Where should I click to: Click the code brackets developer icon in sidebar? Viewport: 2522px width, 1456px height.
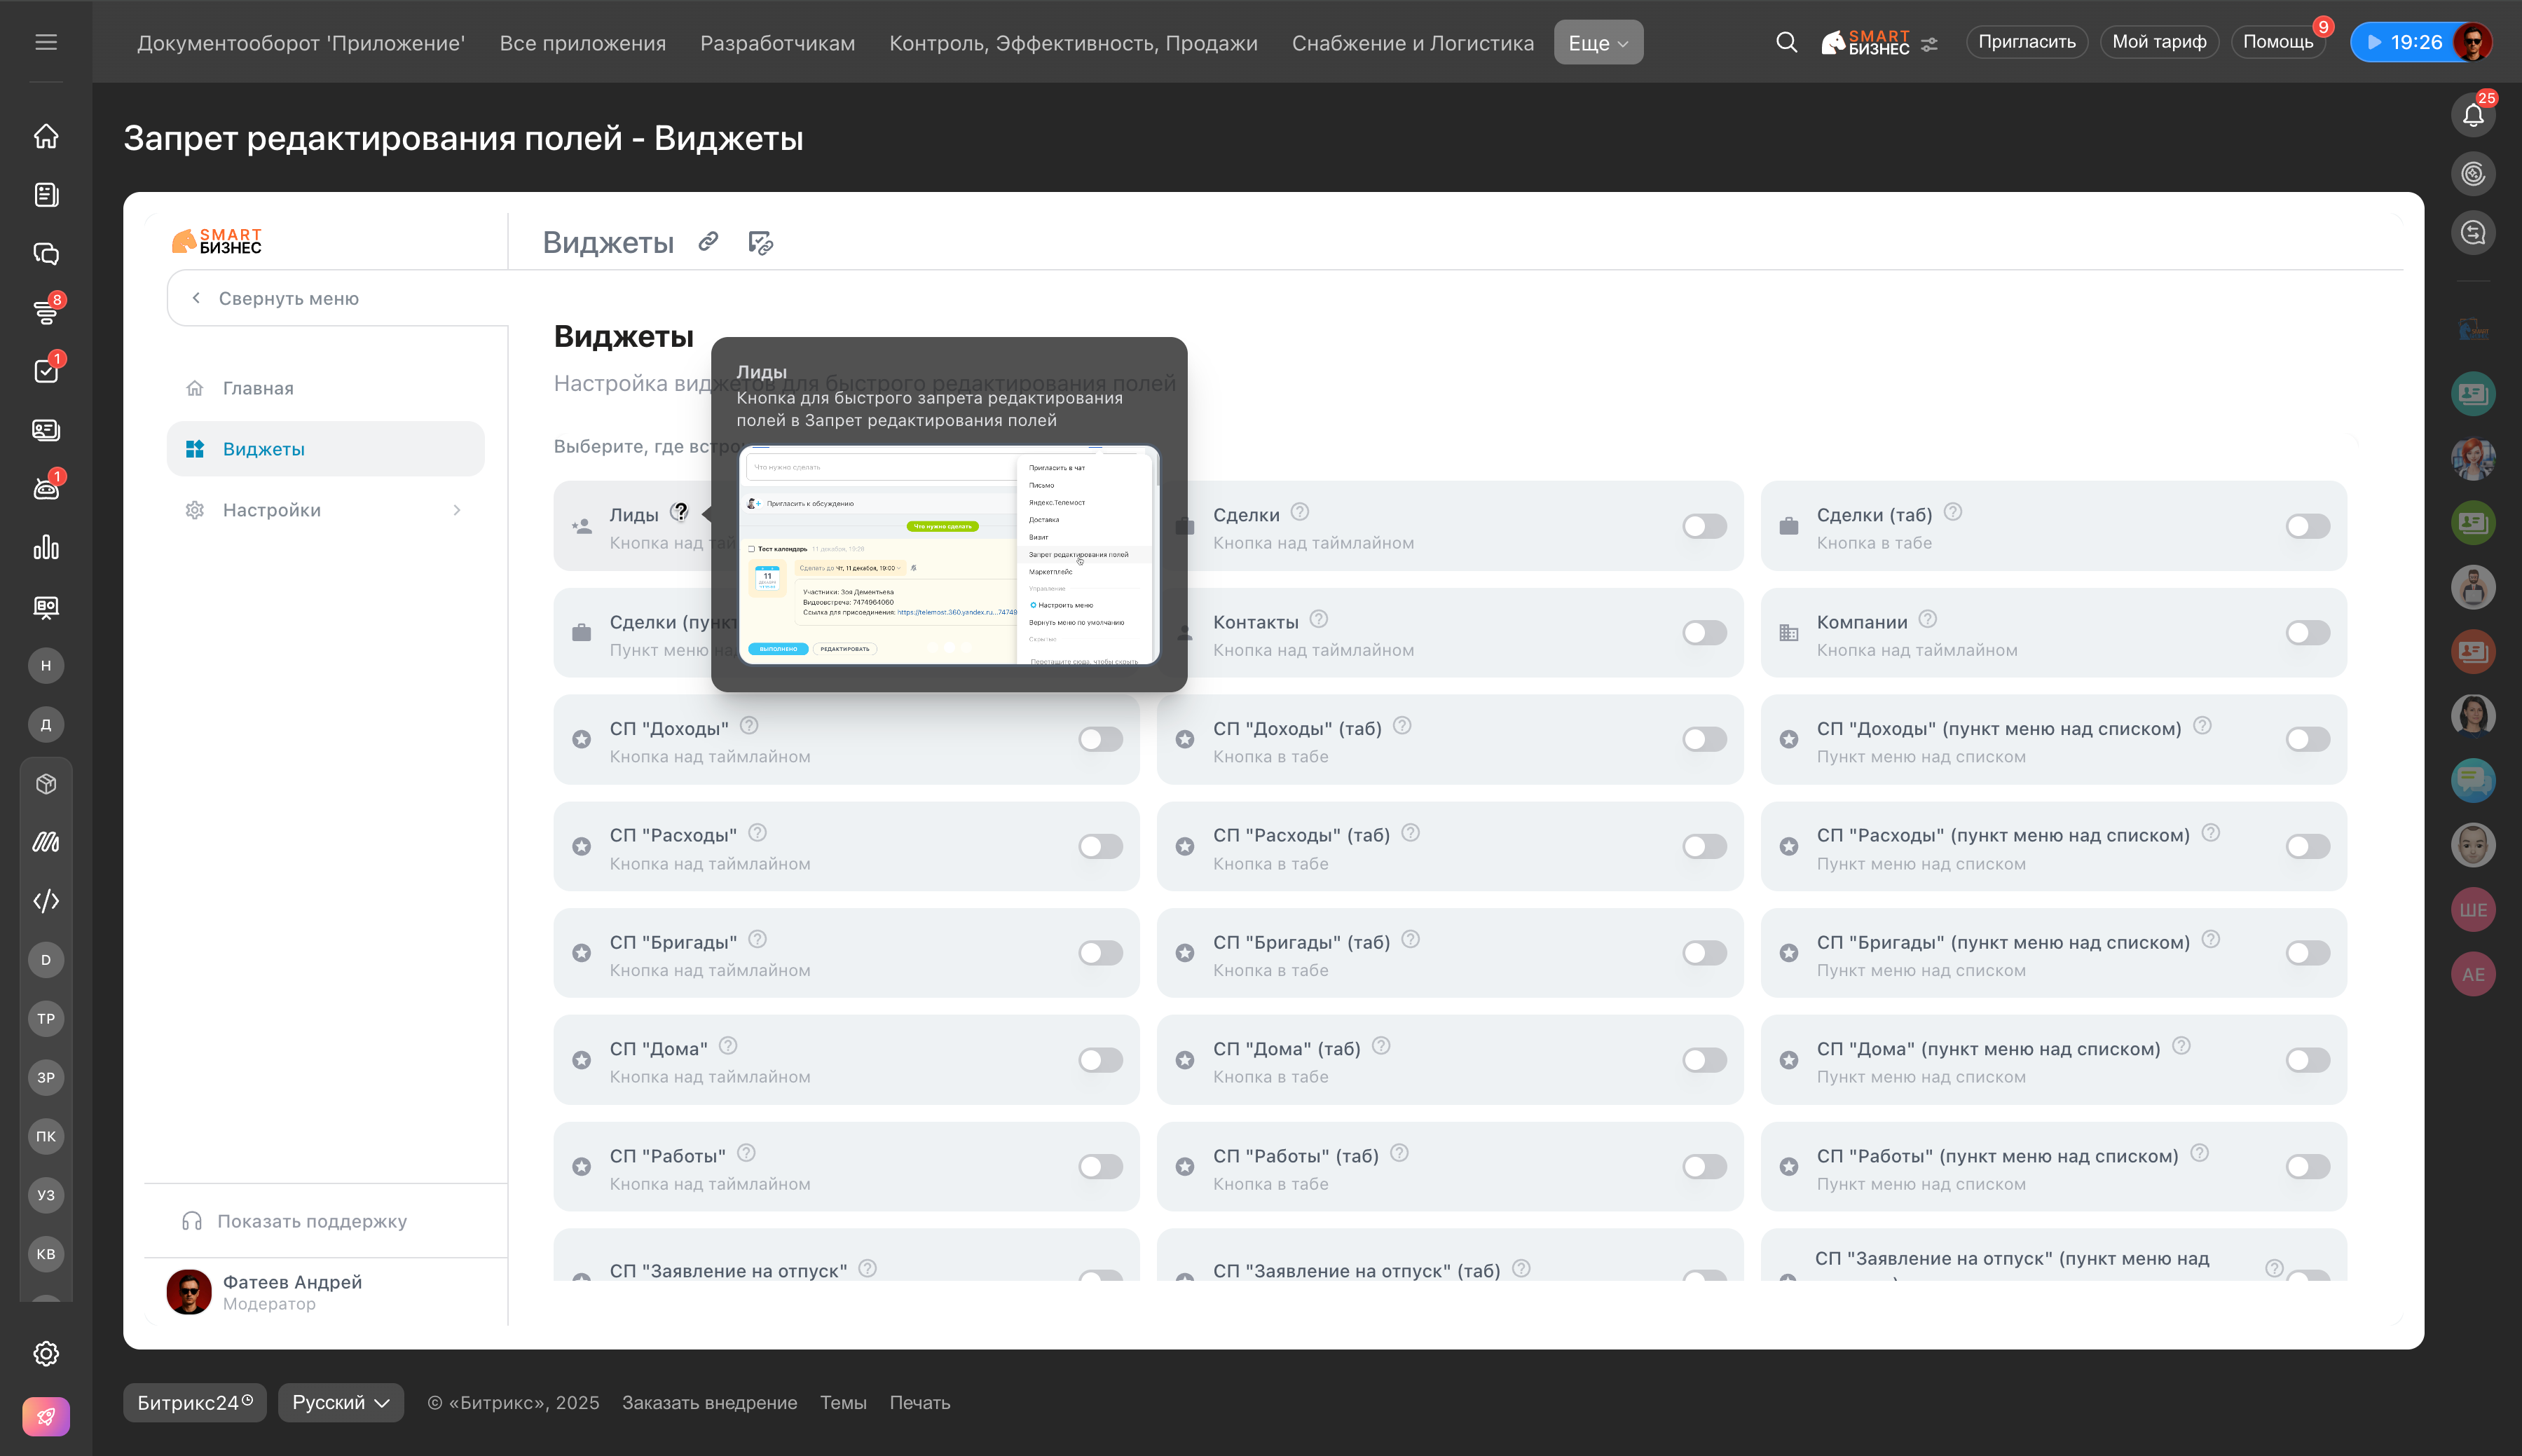coord(46,901)
